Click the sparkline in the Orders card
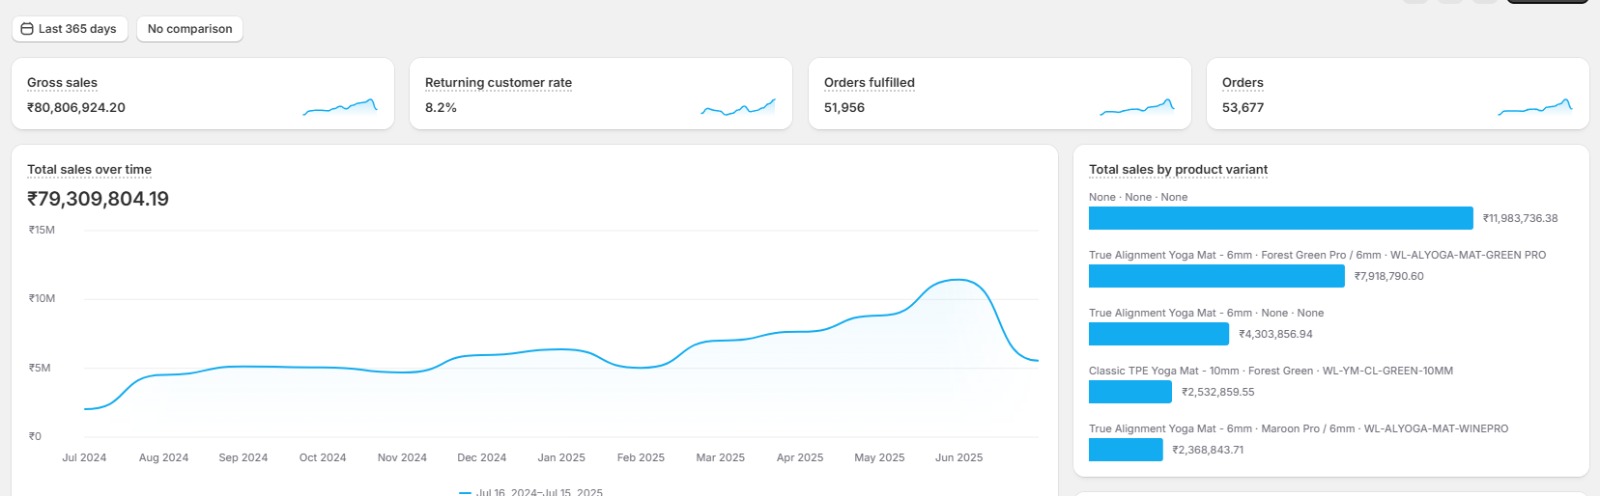 [x=1535, y=107]
